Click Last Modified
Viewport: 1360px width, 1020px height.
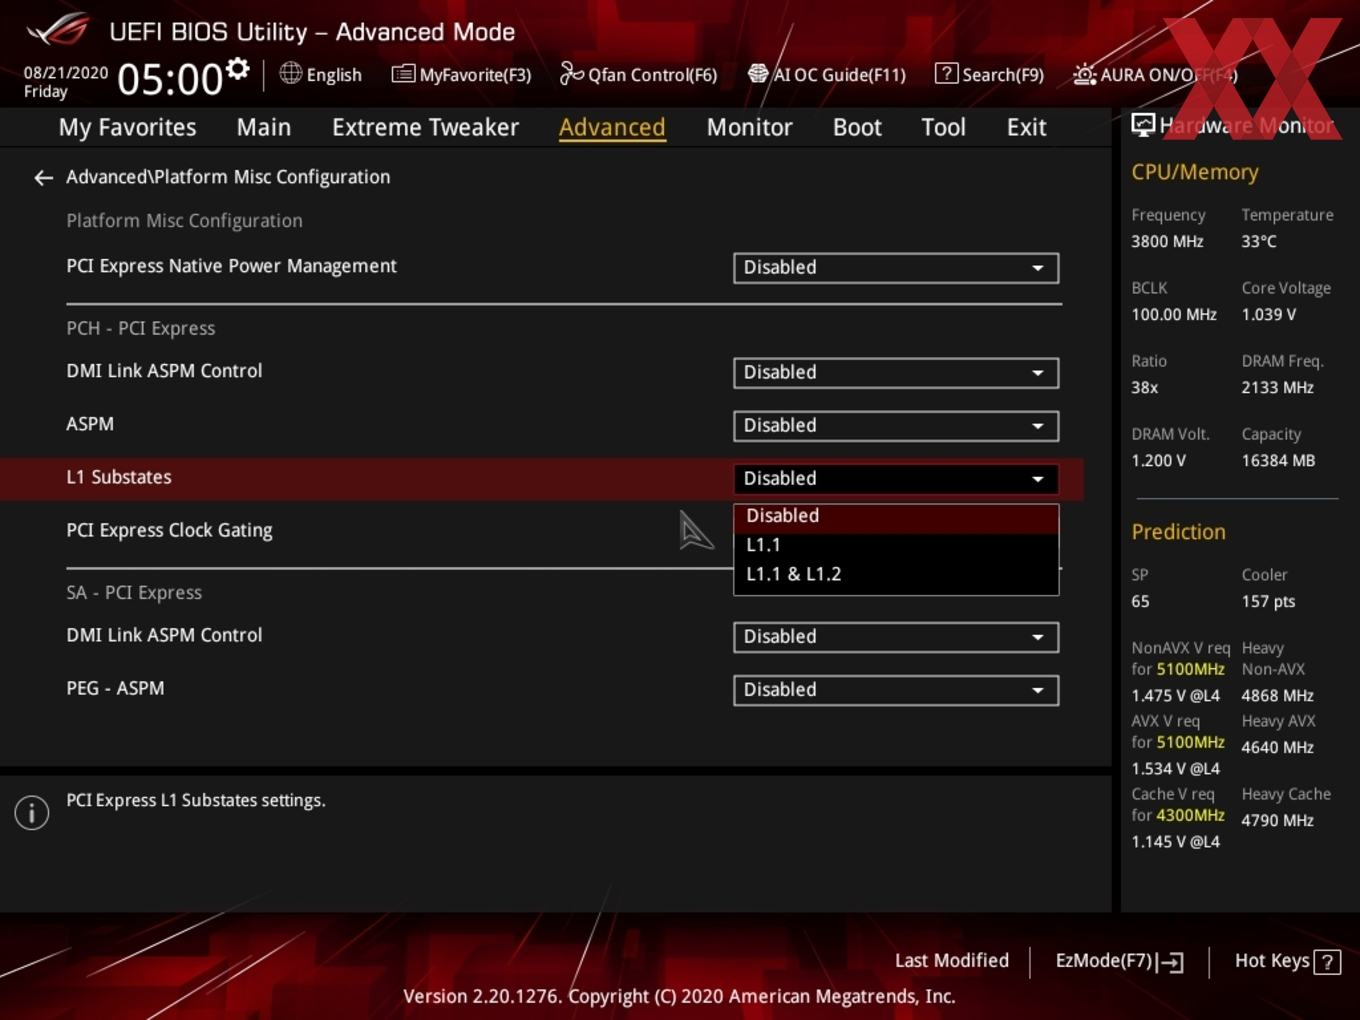click(952, 961)
